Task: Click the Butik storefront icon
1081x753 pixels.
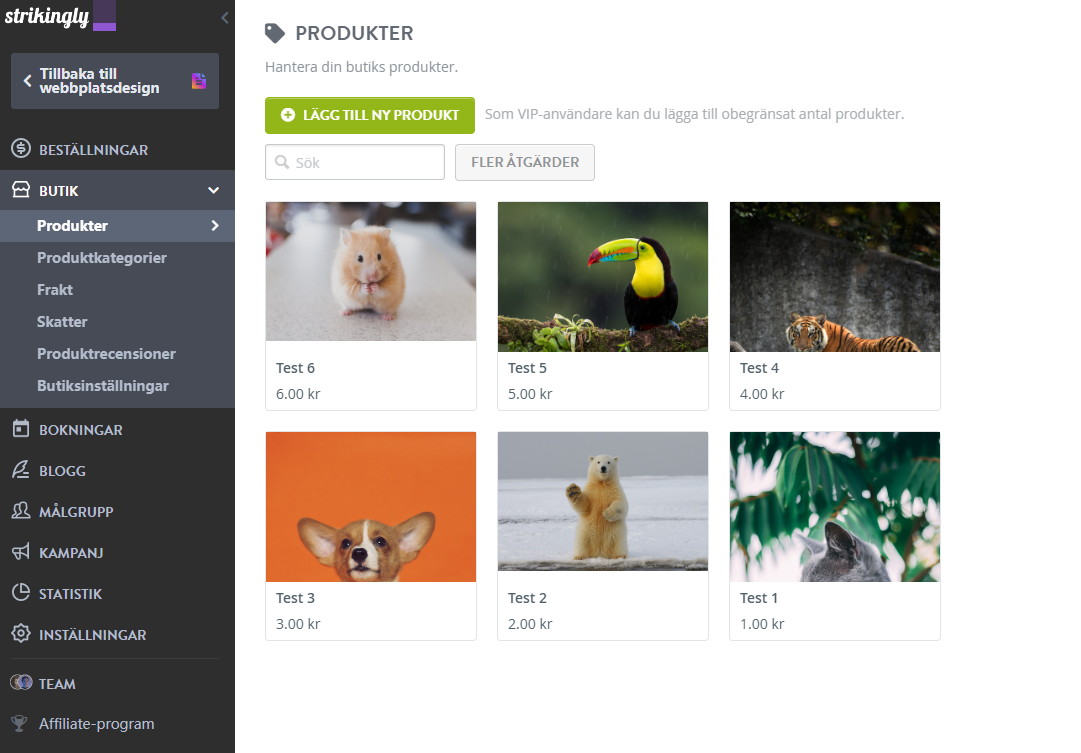Action: tap(21, 190)
